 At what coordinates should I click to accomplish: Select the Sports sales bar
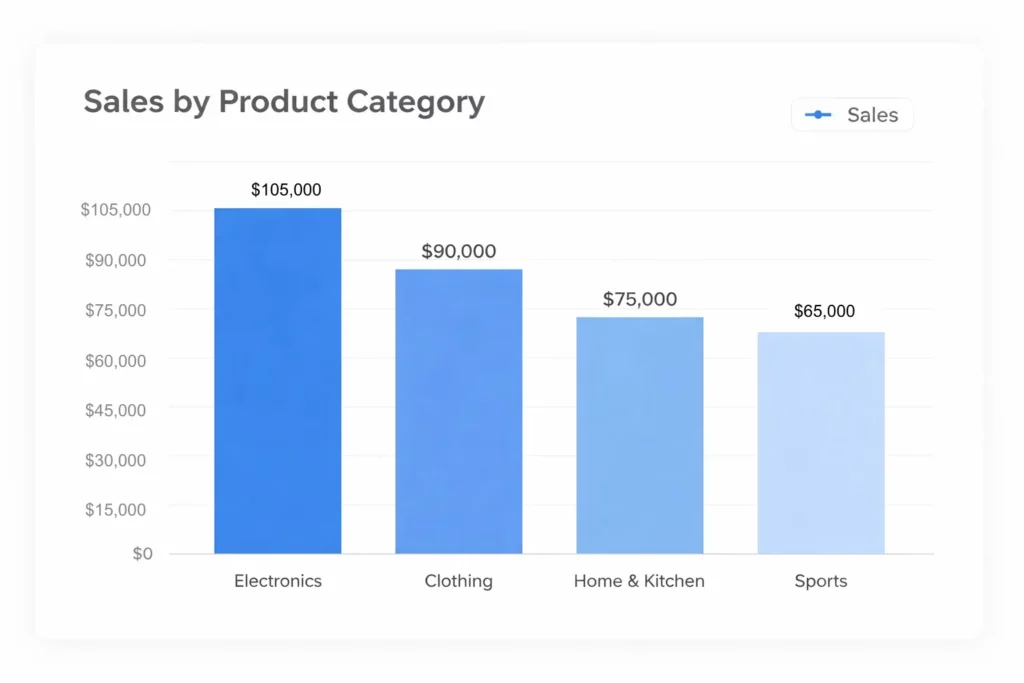point(820,442)
